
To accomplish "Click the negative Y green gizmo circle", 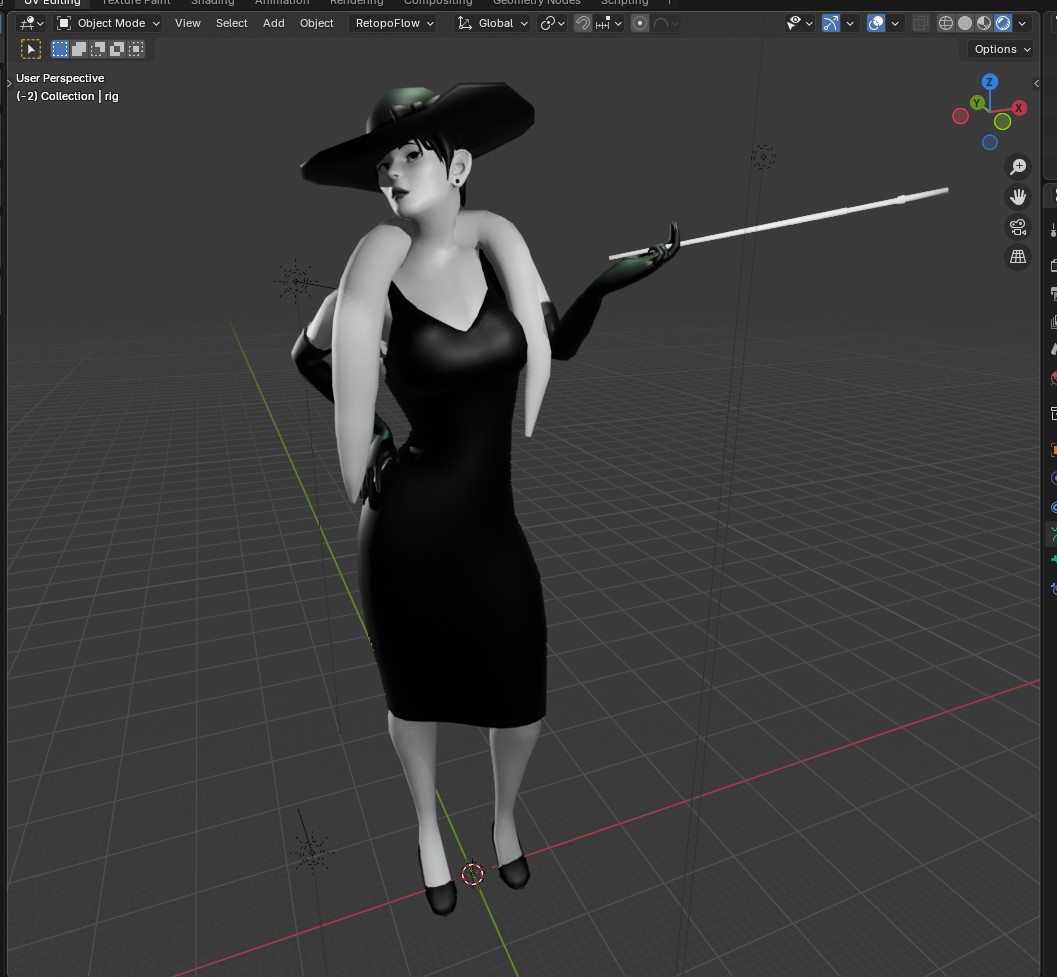I will coord(1002,121).
